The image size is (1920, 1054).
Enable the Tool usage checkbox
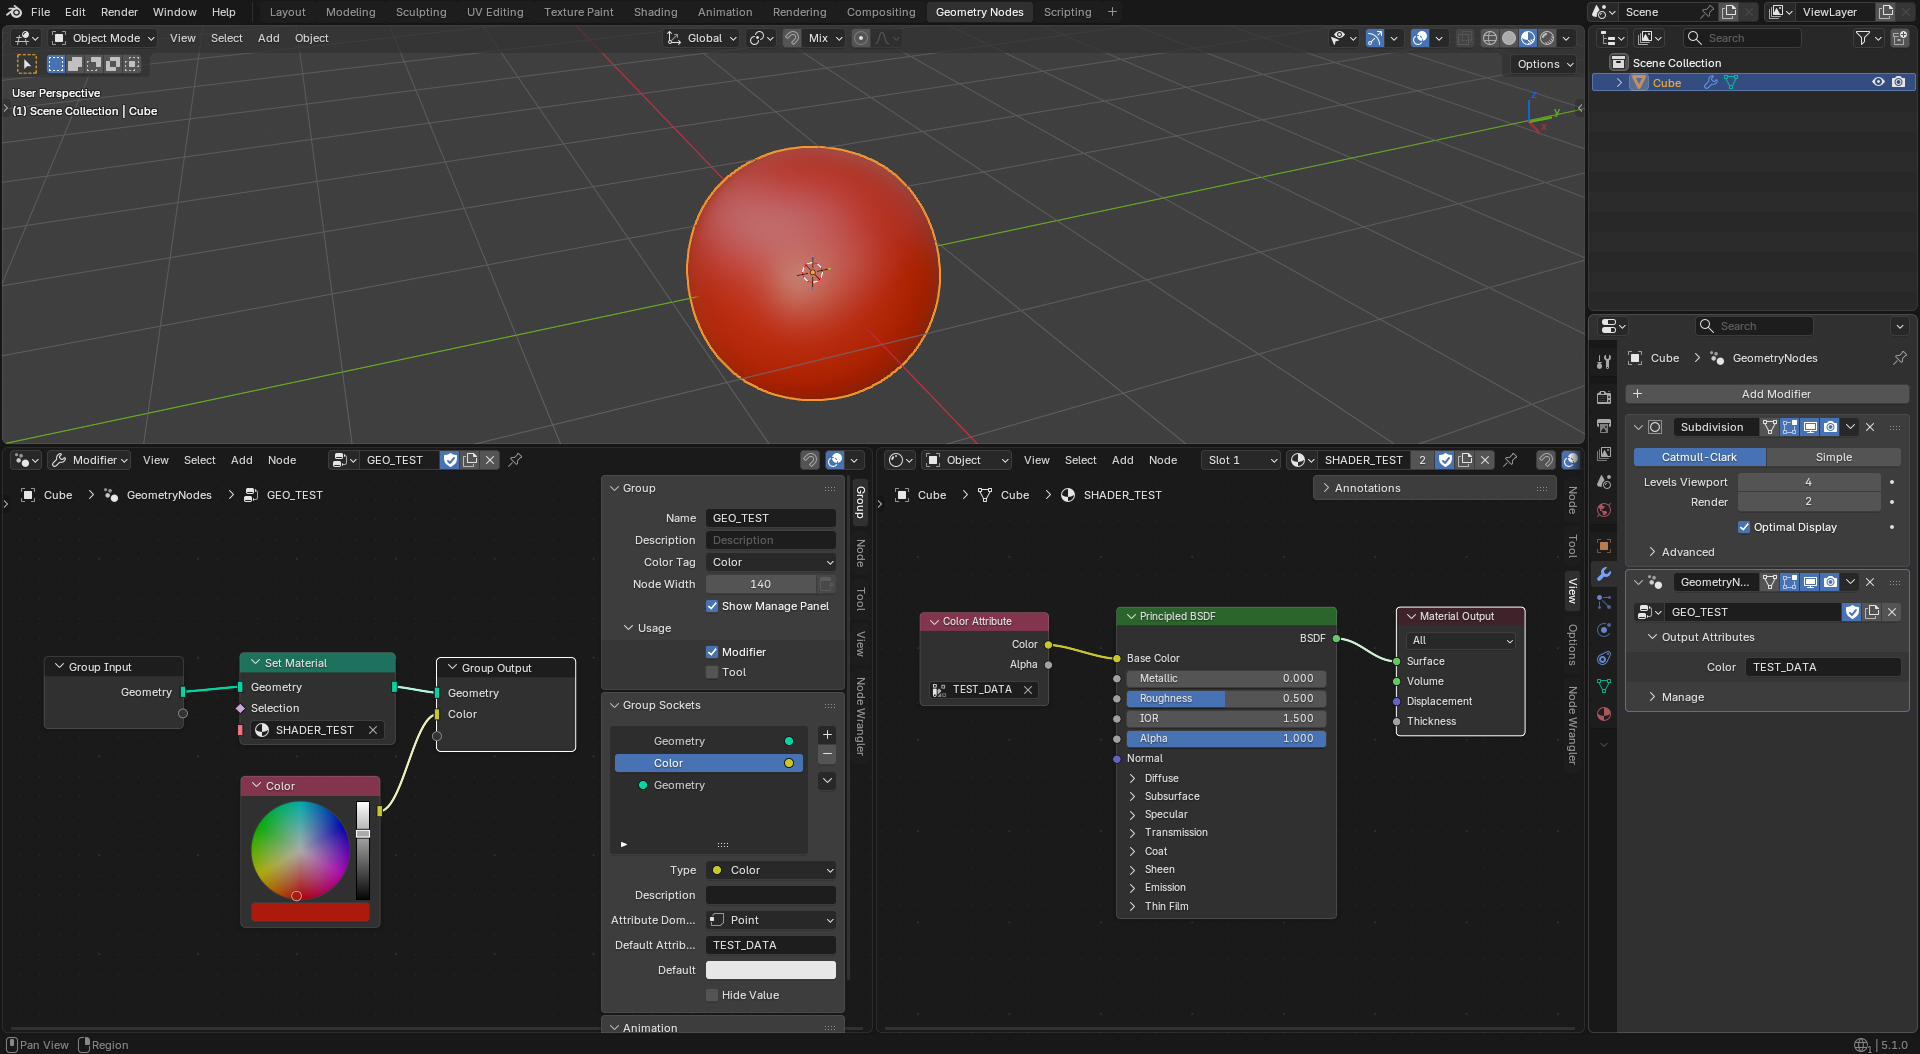click(x=712, y=672)
